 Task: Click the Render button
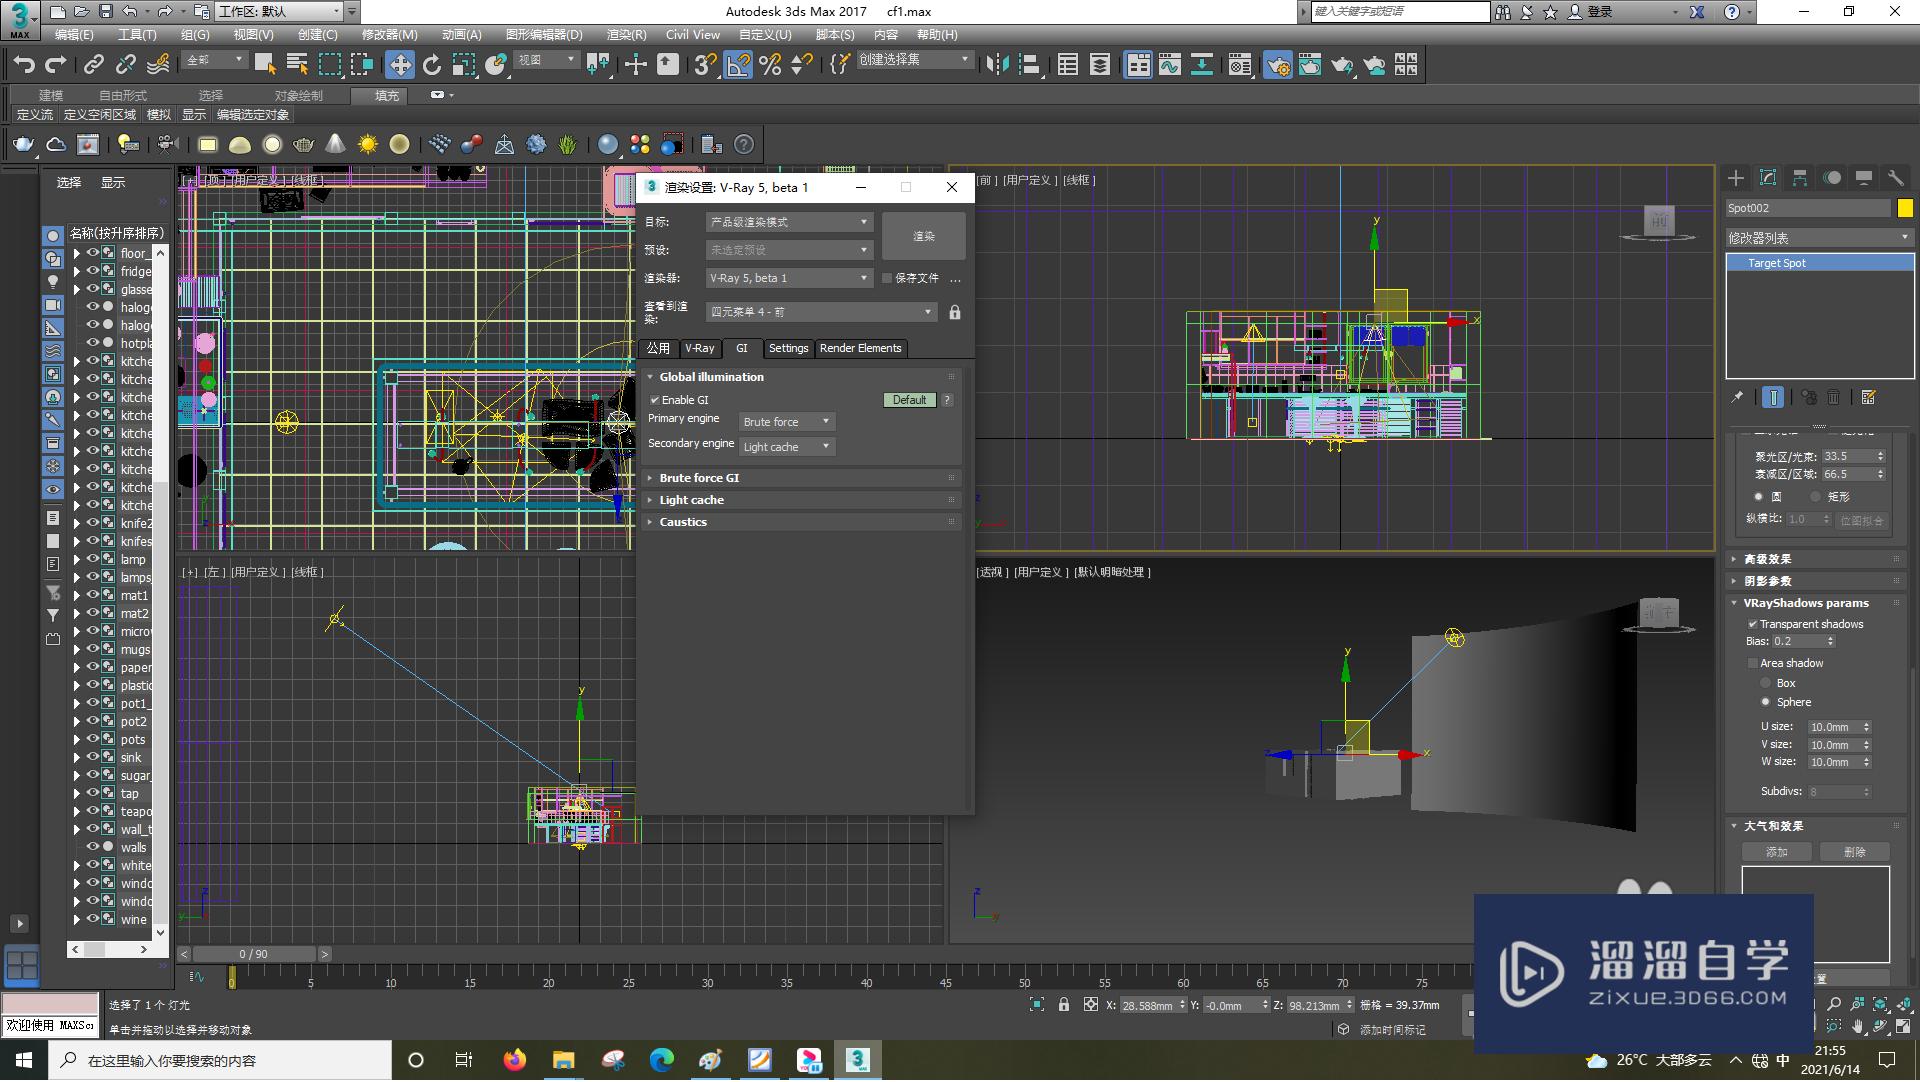[923, 236]
